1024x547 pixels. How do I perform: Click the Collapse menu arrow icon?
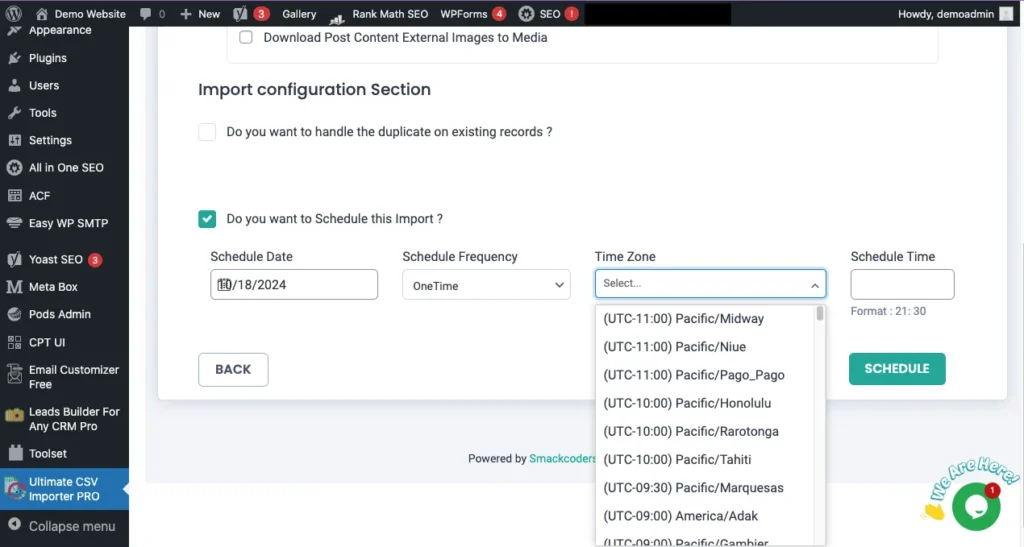coord(14,526)
